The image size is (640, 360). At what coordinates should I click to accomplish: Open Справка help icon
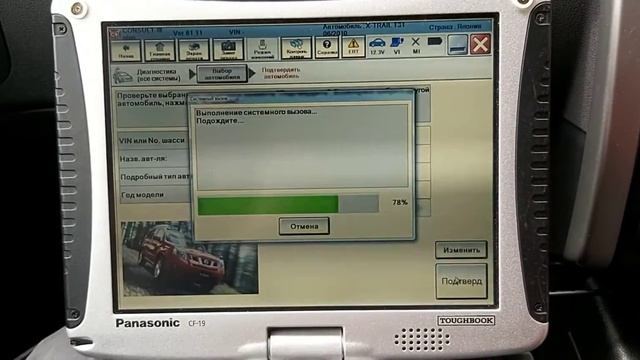coord(327,48)
